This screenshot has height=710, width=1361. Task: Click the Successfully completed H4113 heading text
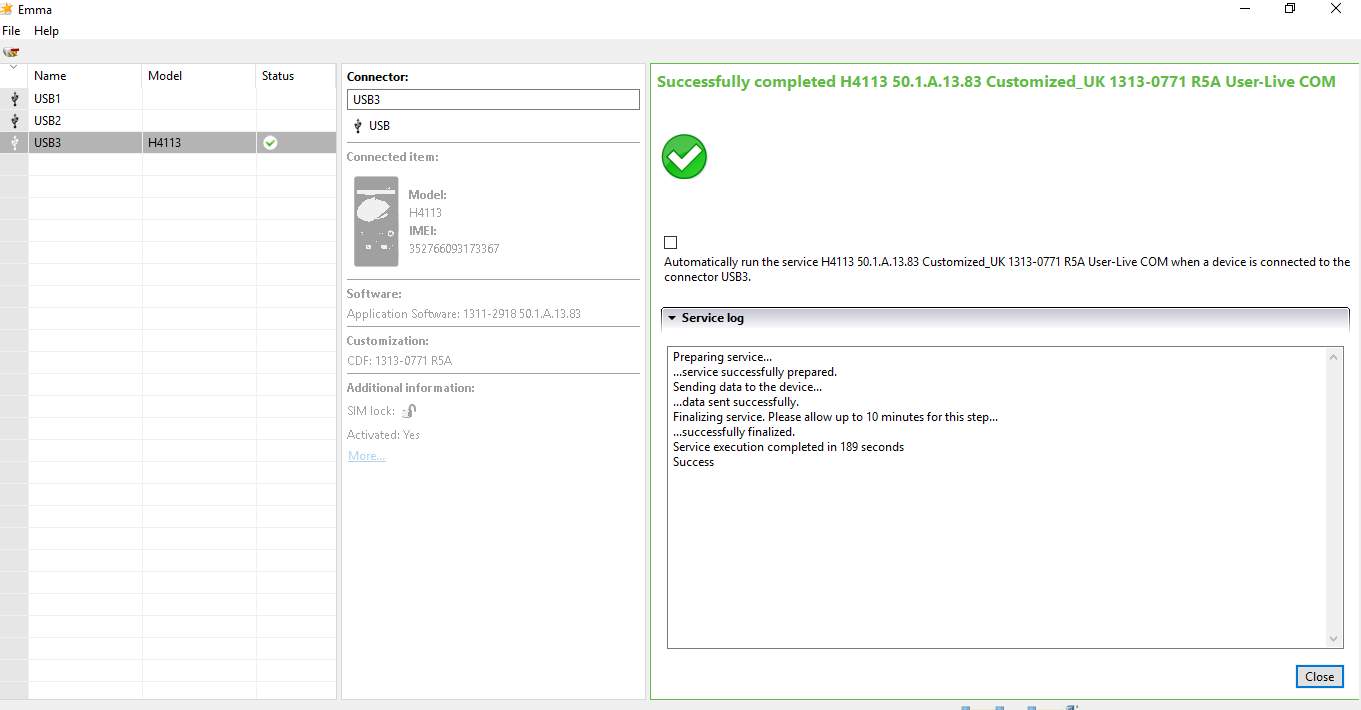(996, 82)
